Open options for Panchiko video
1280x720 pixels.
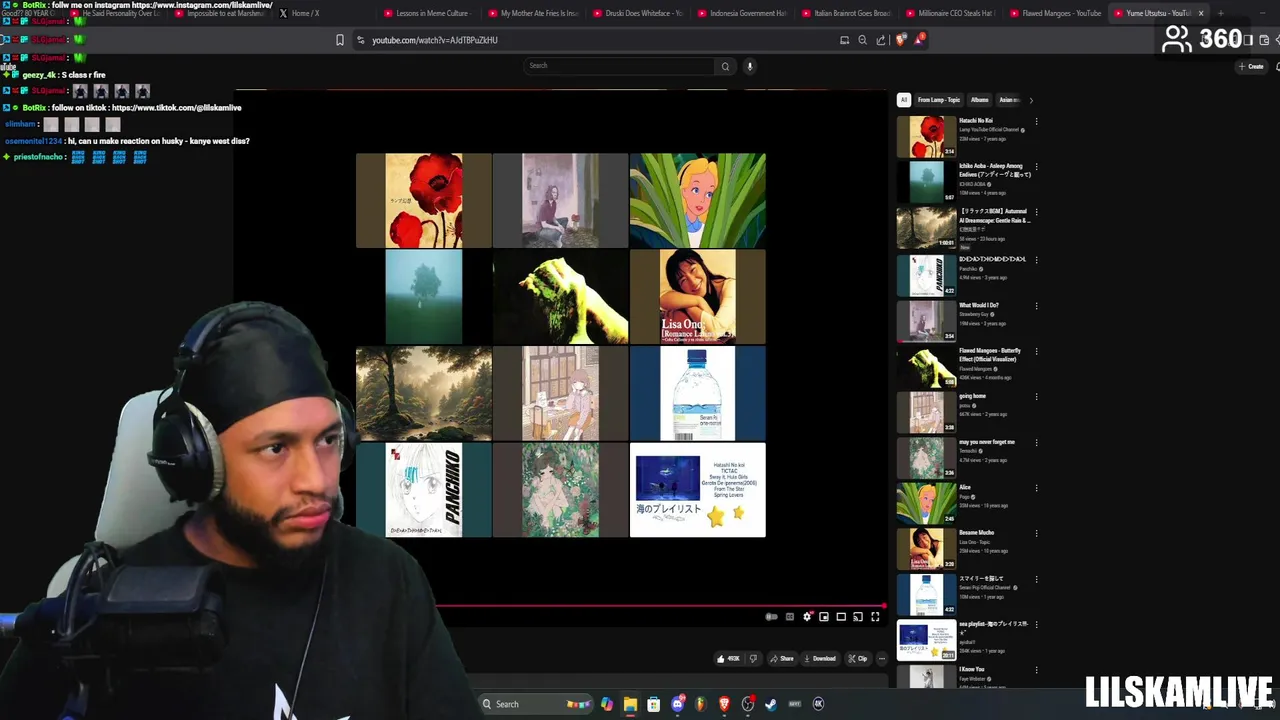[x=1036, y=260]
